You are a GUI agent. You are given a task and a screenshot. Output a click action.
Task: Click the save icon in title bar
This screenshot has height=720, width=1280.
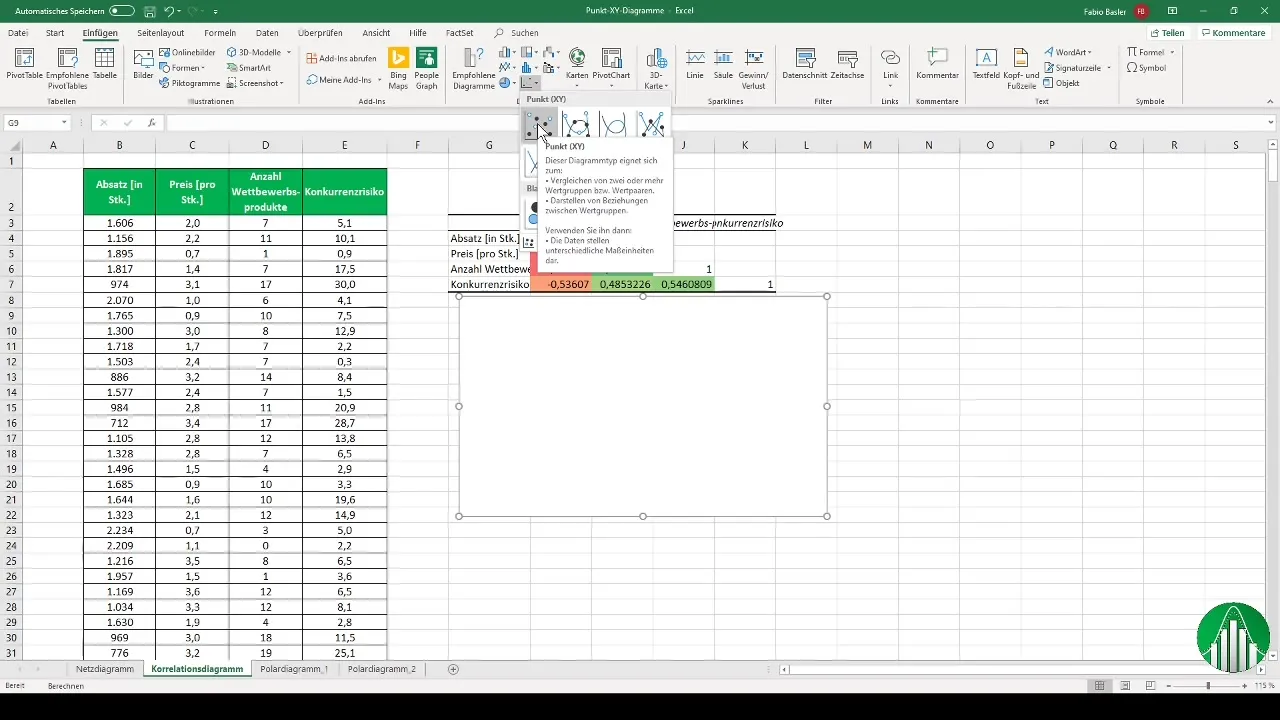pos(148,10)
